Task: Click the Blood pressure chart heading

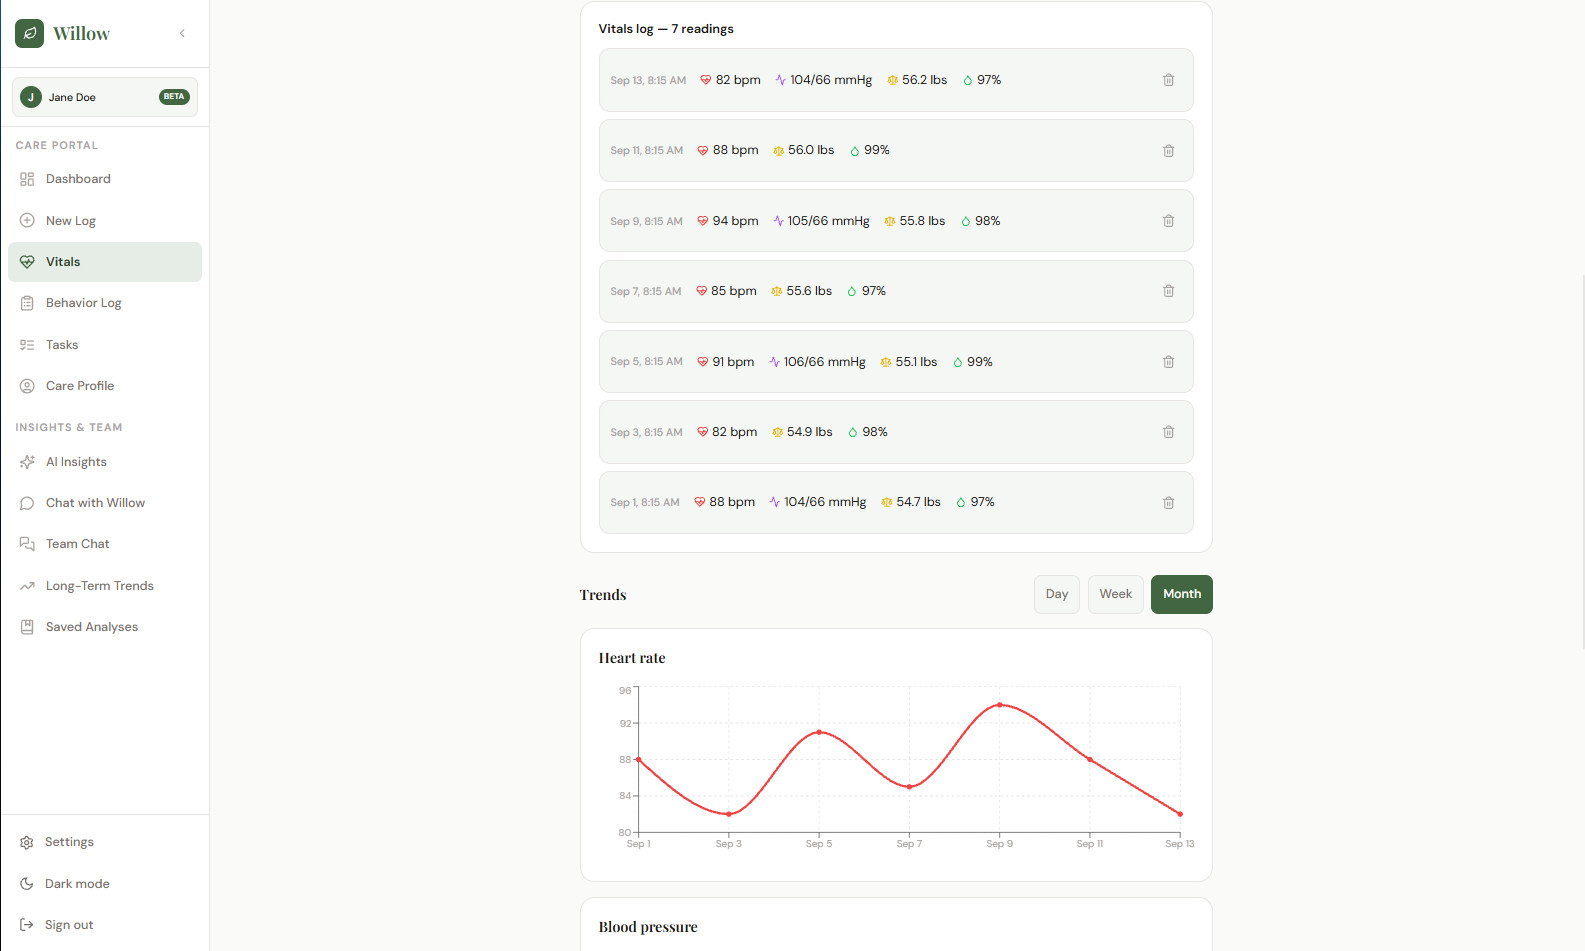Action: [648, 927]
